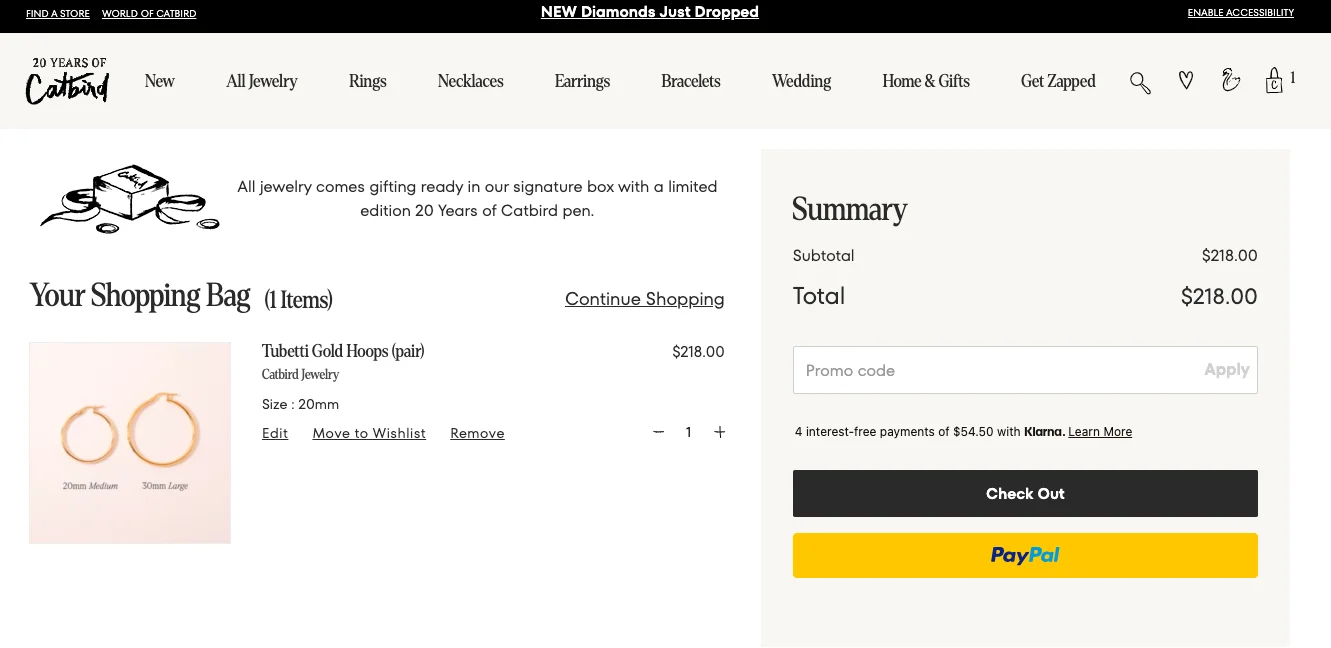The height and width of the screenshot is (648, 1331).
Task: Move Tubetti Gold Hoops to Wishlist
Action: (x=369, y=433)
